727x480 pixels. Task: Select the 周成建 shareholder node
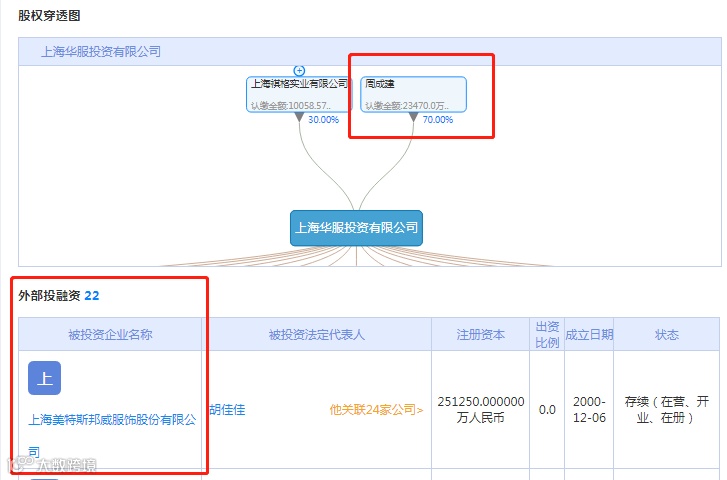click(x=414, y=94)
